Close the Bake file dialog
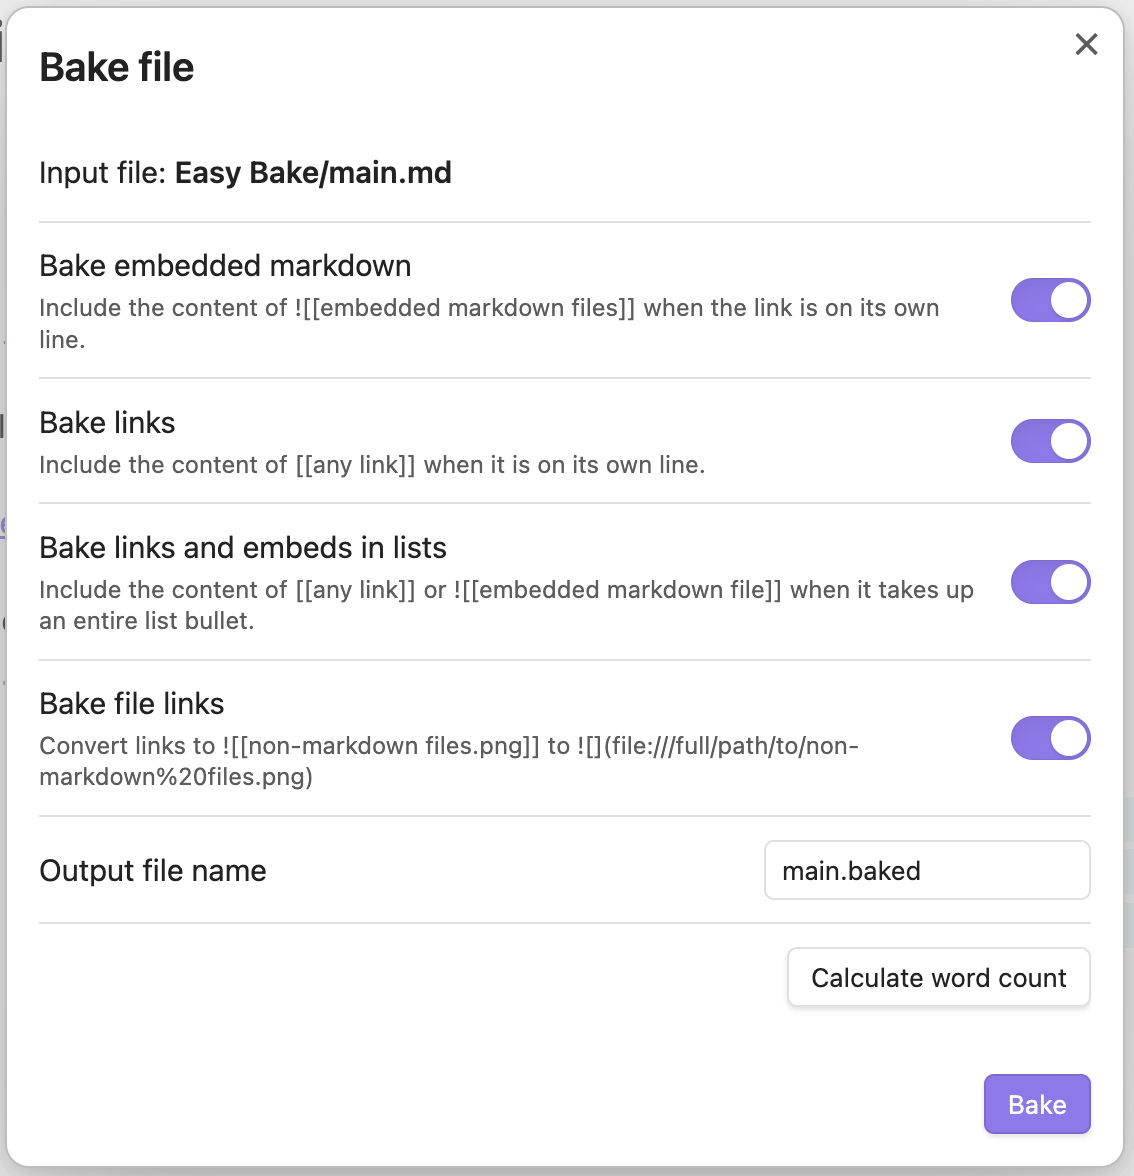The width and height of the screenshot is (1134, 1176). (x=1086, y=44)
